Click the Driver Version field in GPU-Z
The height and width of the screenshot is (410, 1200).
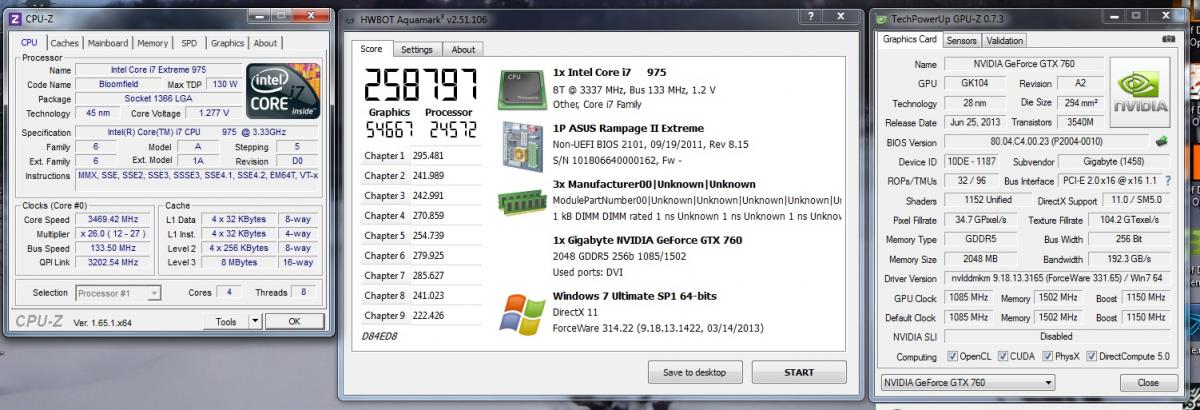click(1058, 279)
